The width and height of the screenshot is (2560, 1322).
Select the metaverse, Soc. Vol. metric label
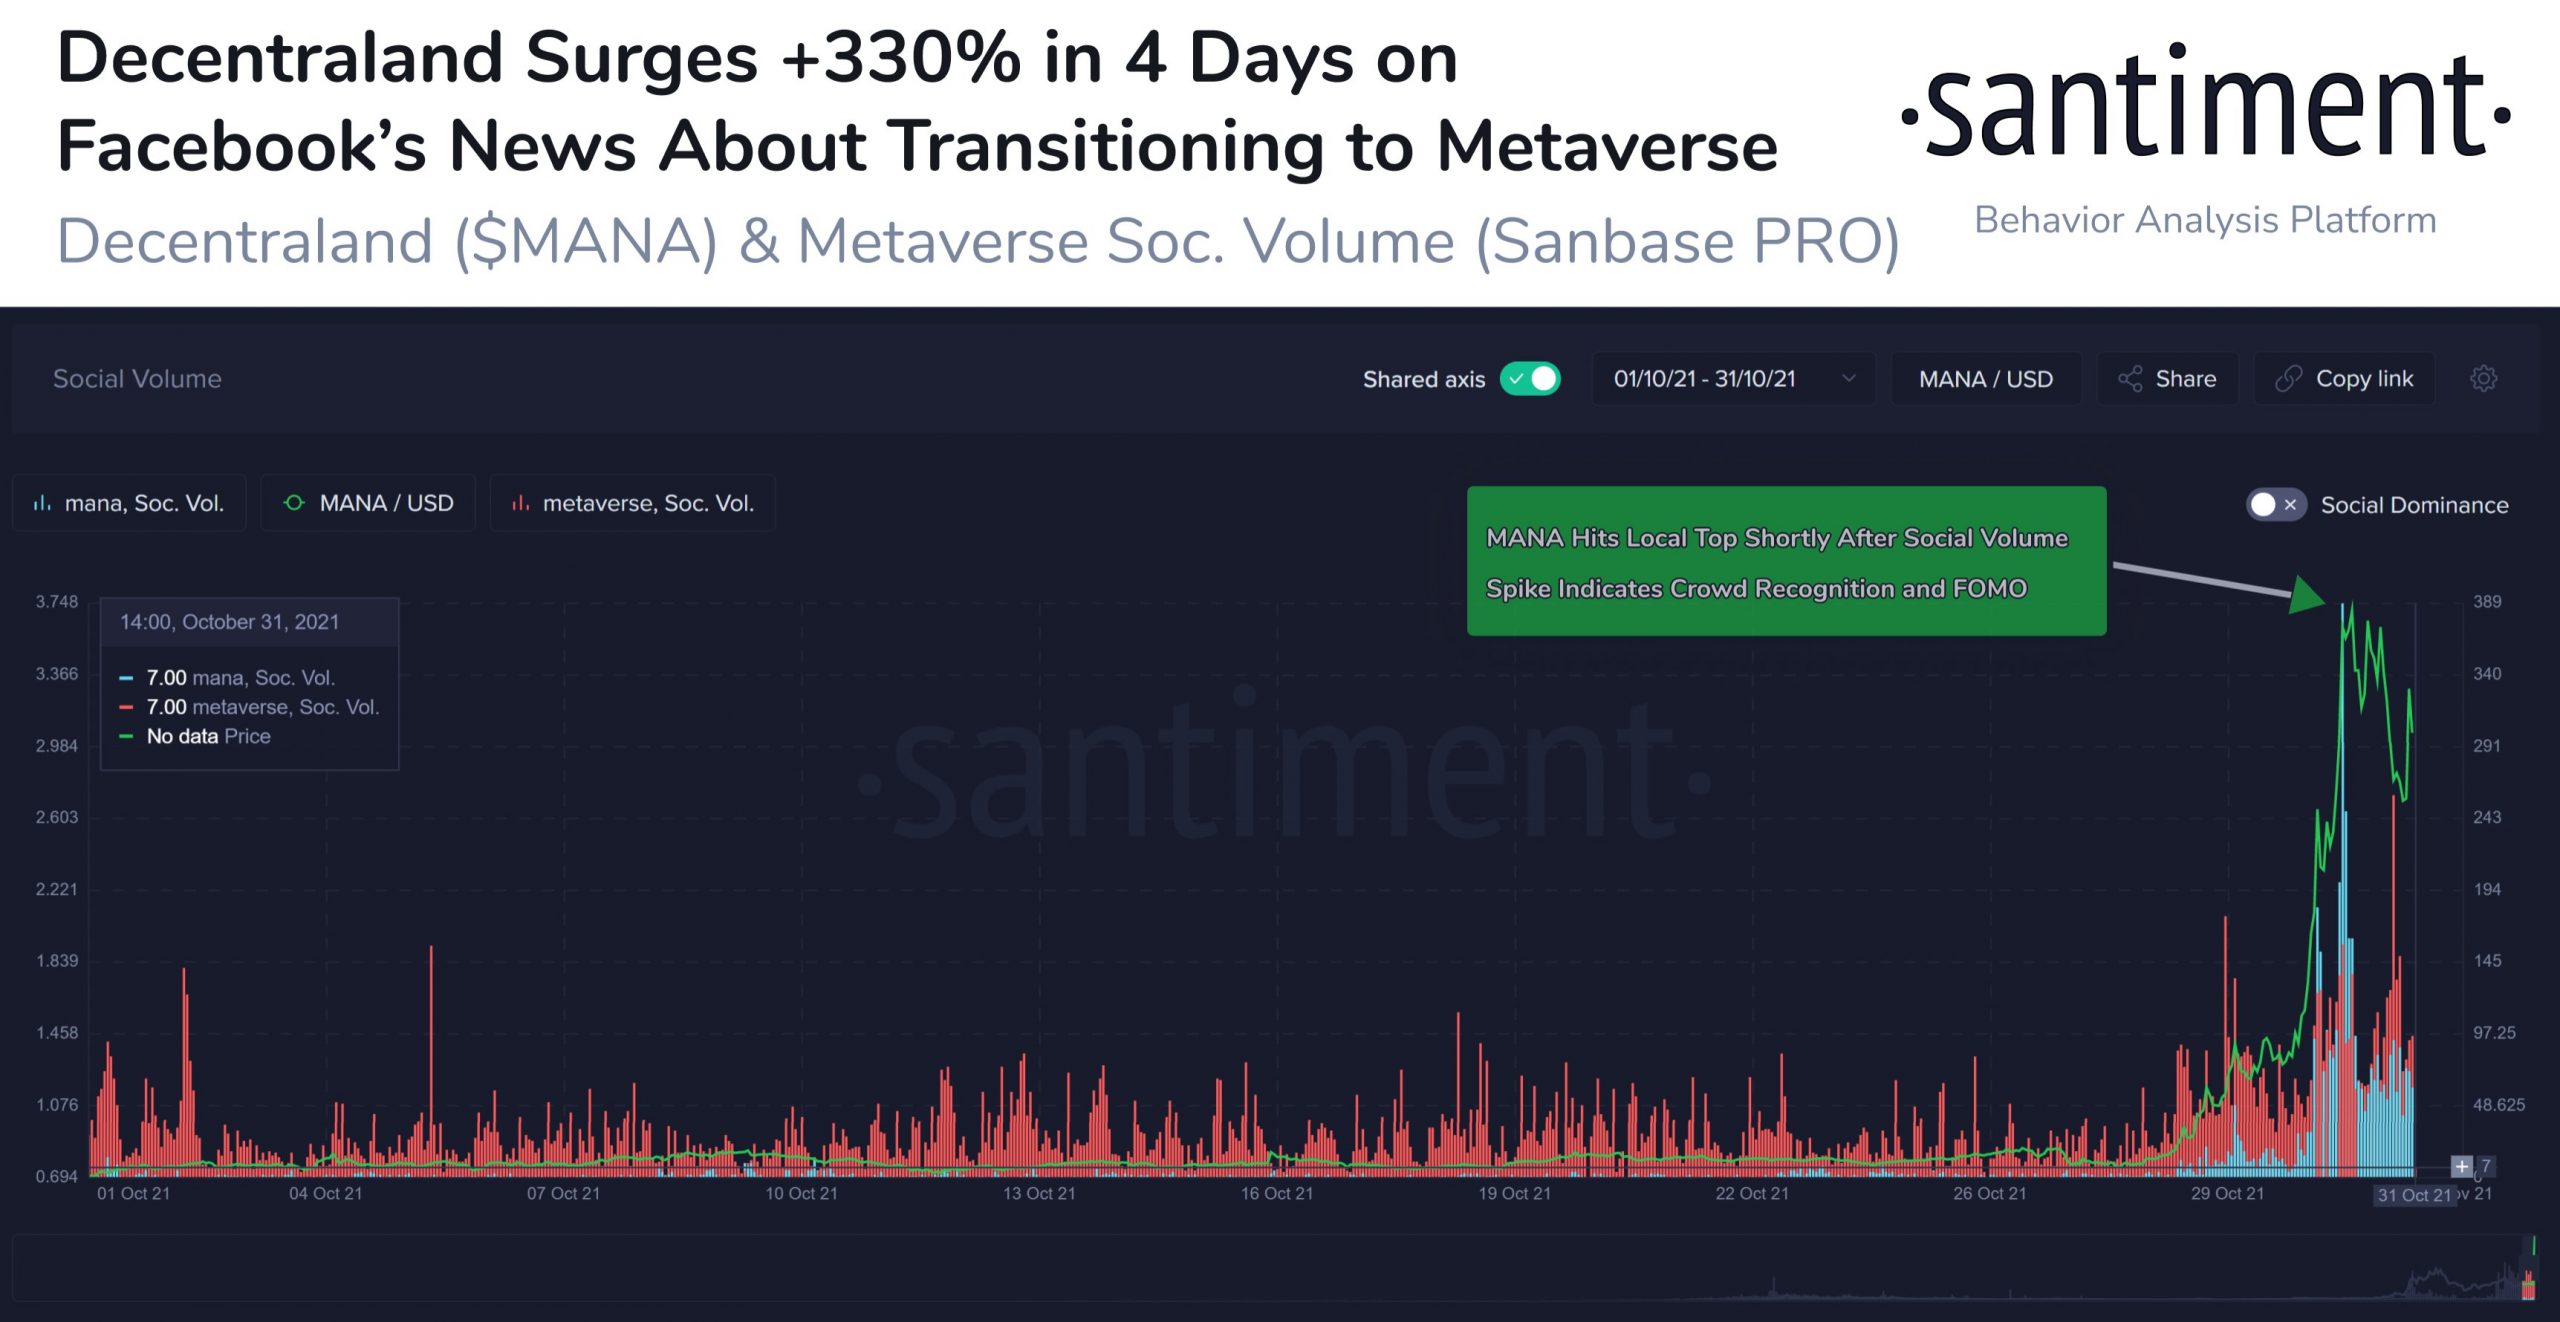click(x=648, y=503)
